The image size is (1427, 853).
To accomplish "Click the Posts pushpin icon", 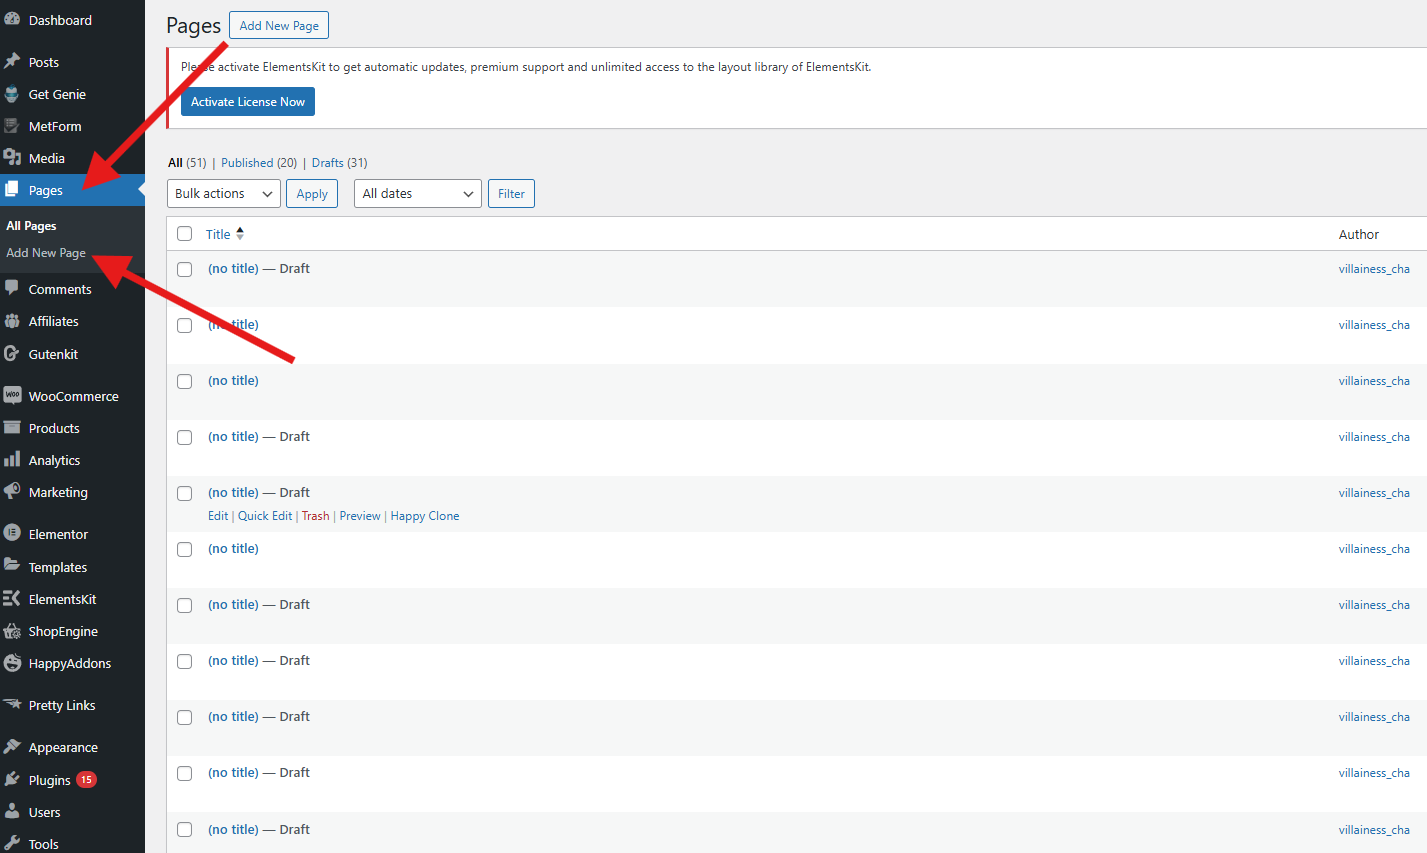I will (x=12, y=62).
